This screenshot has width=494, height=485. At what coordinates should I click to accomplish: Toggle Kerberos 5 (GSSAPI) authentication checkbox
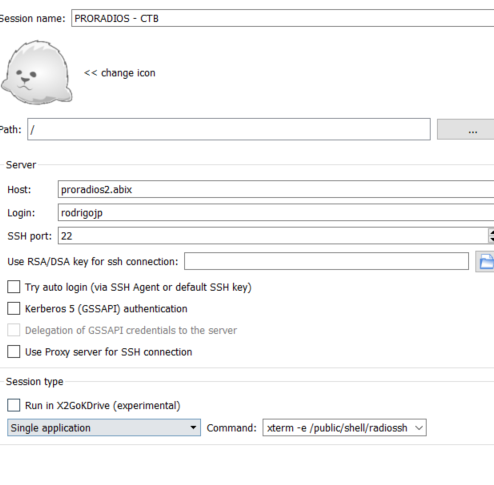[14, 309]
